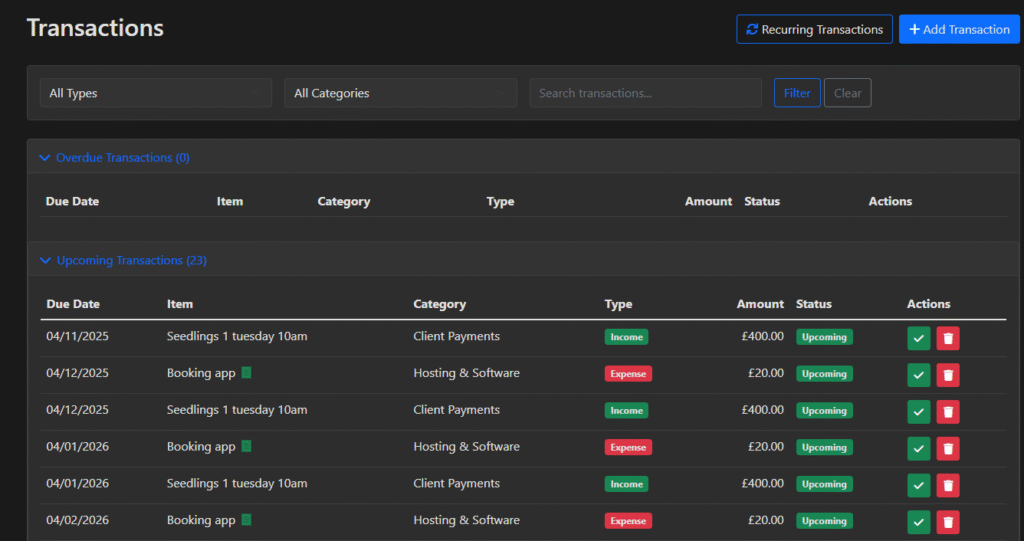The height and width of the screenshot is (541, 1024).
Task: Click the Upcoming status badge on first row
Action: coord(824,337)
